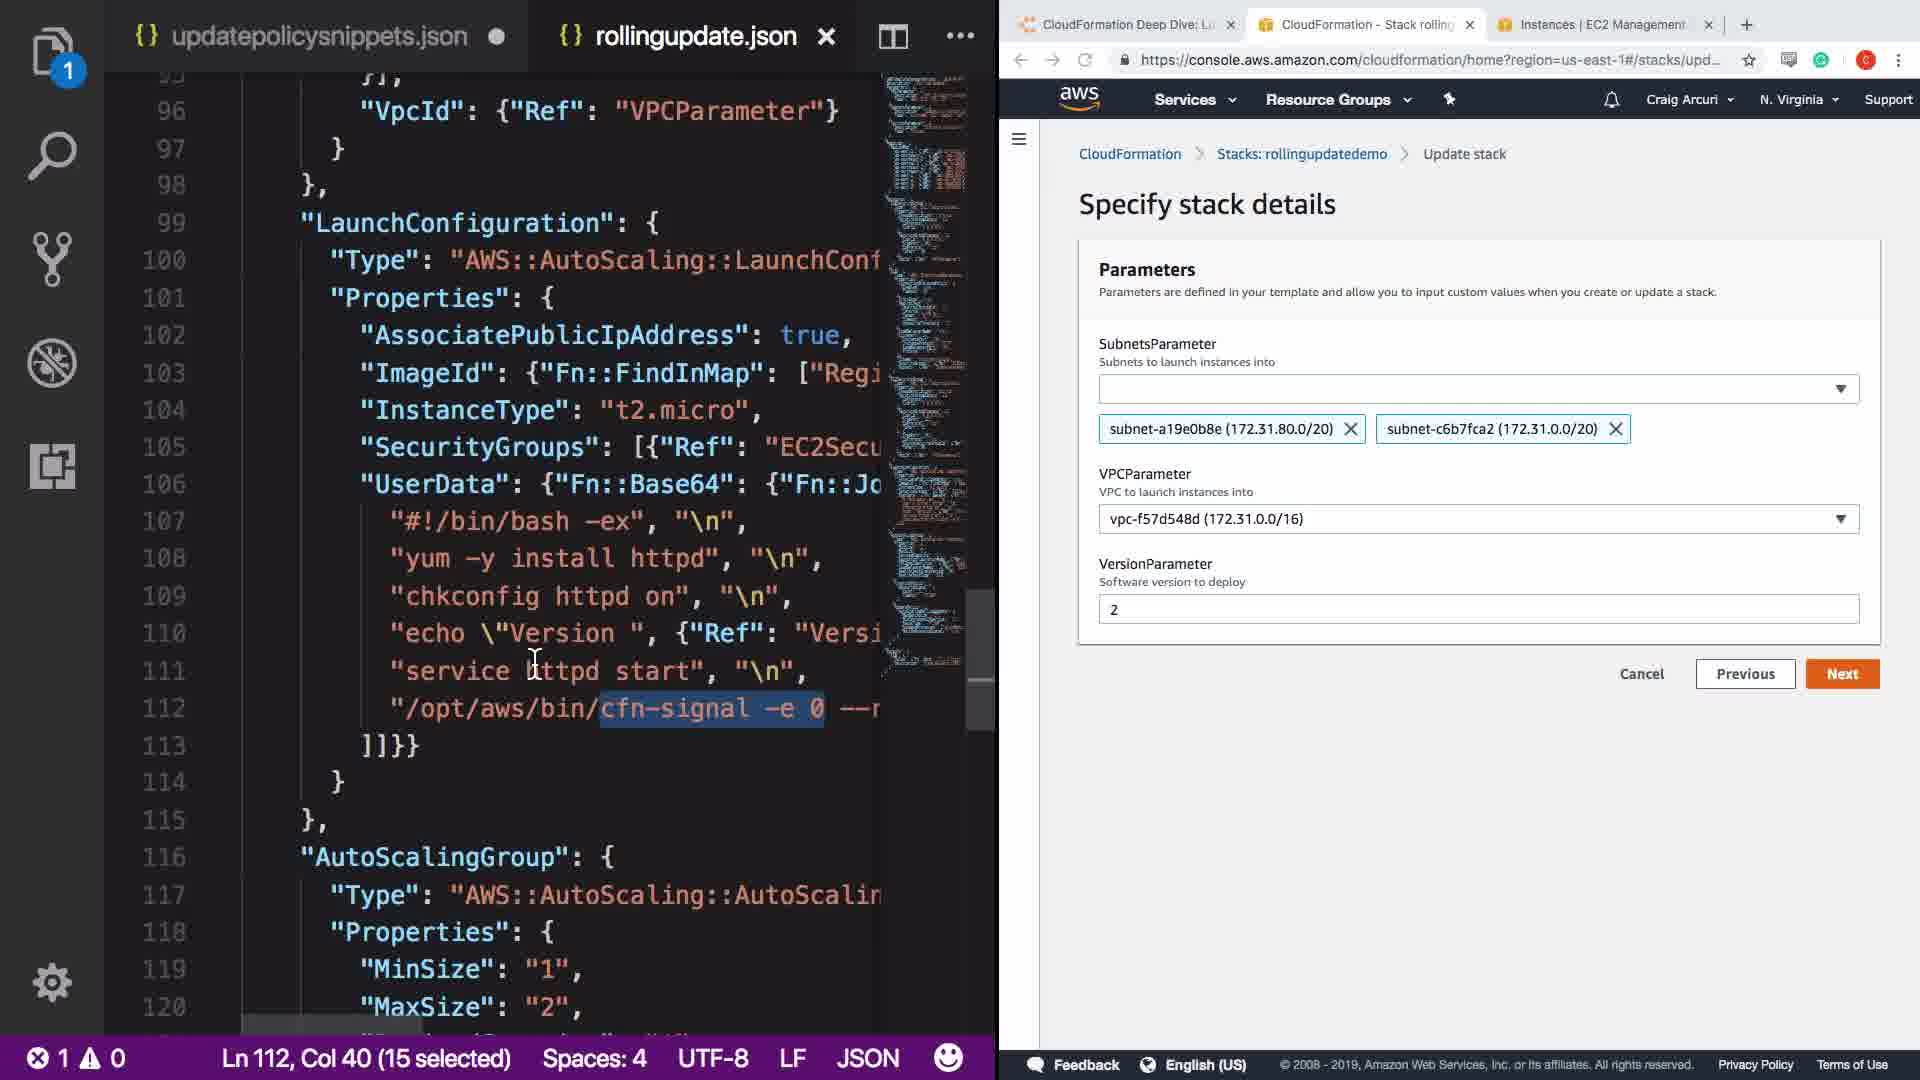
Task: Click the VersionParameter input field
Action: pos(1478,609)
